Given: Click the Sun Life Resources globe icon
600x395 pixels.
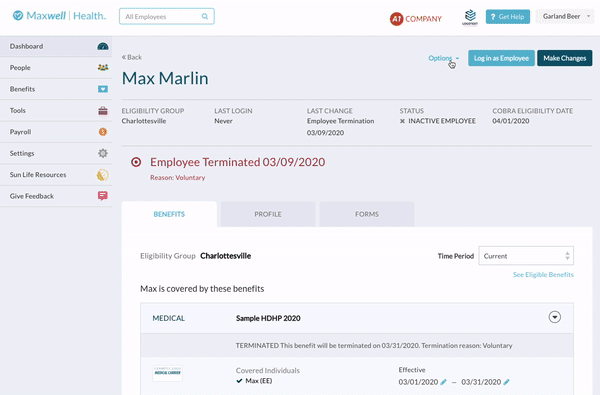Looking at the screenshot, I should coord(102,175).
